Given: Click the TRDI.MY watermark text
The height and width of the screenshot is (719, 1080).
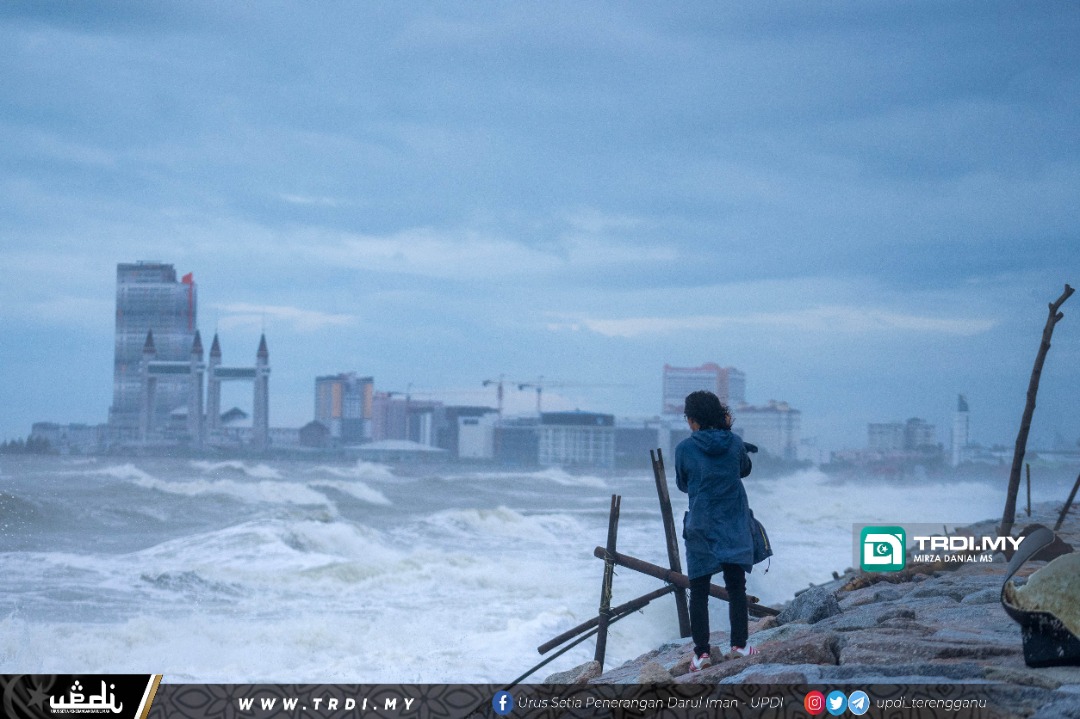Looking at the screenshot, I should [x=968, y=543].
